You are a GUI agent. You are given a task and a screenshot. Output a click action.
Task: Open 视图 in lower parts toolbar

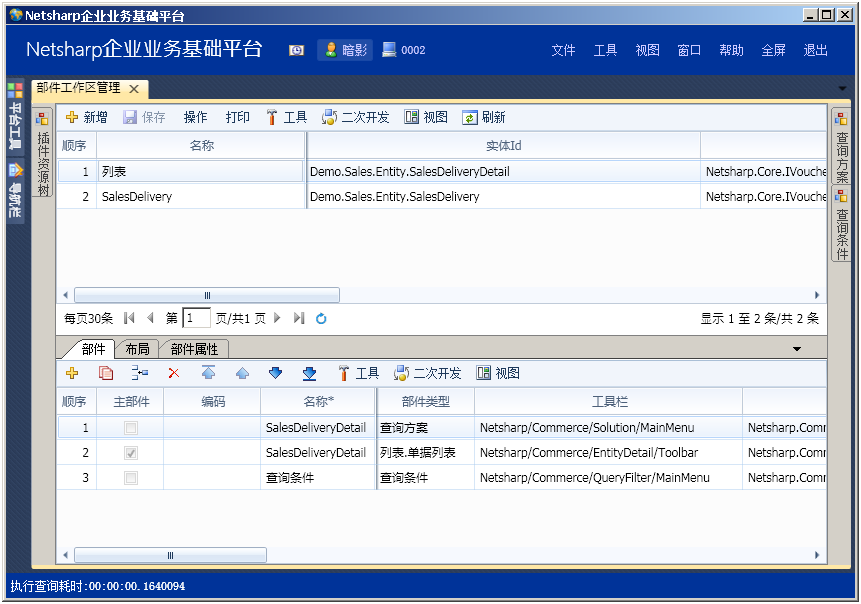point(498,373)
